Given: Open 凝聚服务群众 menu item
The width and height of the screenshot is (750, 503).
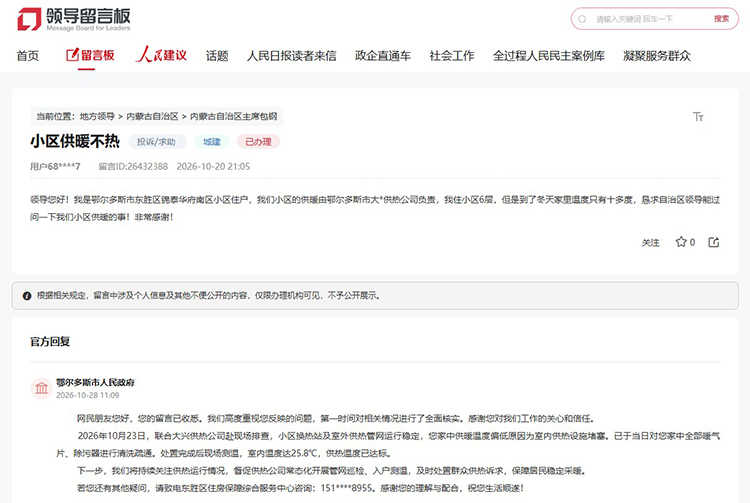Looking at the screenshot, I should [x=657, y=56].
